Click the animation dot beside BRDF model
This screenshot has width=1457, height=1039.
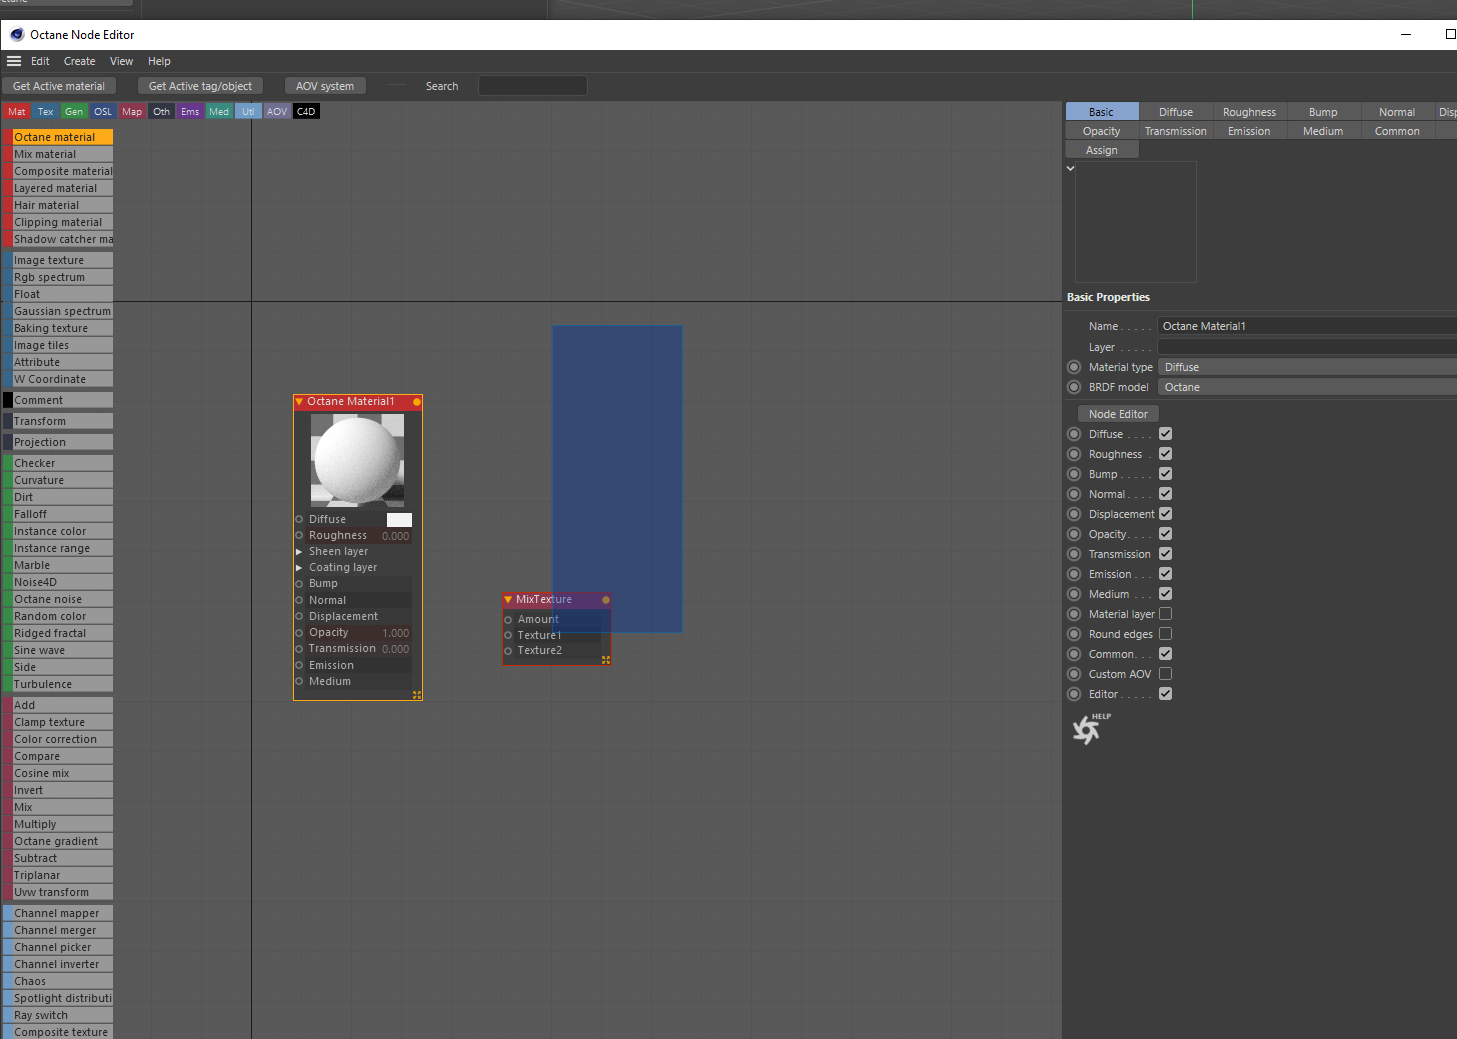point(1074,387)
